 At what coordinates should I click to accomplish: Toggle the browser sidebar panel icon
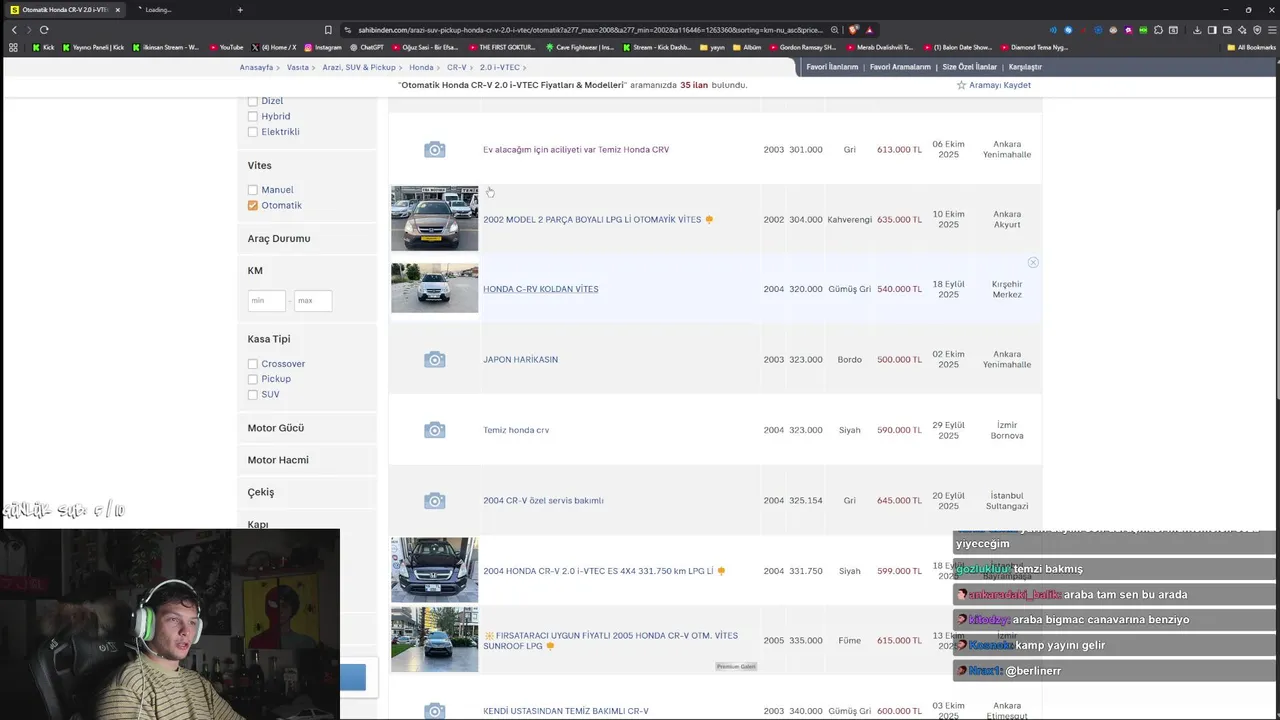(1212, 30)
